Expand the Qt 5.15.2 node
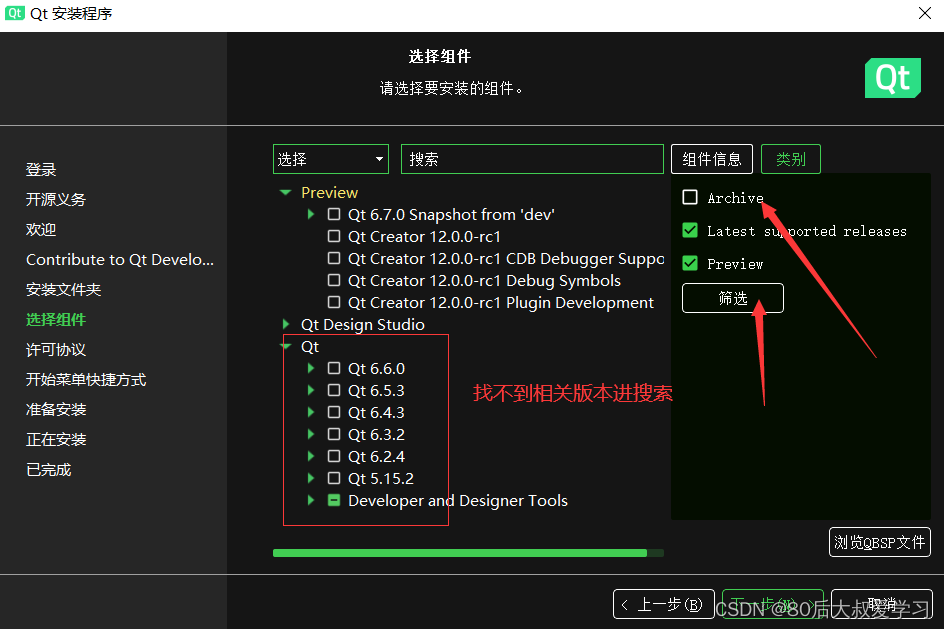This screenshot has width=944, height=629. coord(311,478)
